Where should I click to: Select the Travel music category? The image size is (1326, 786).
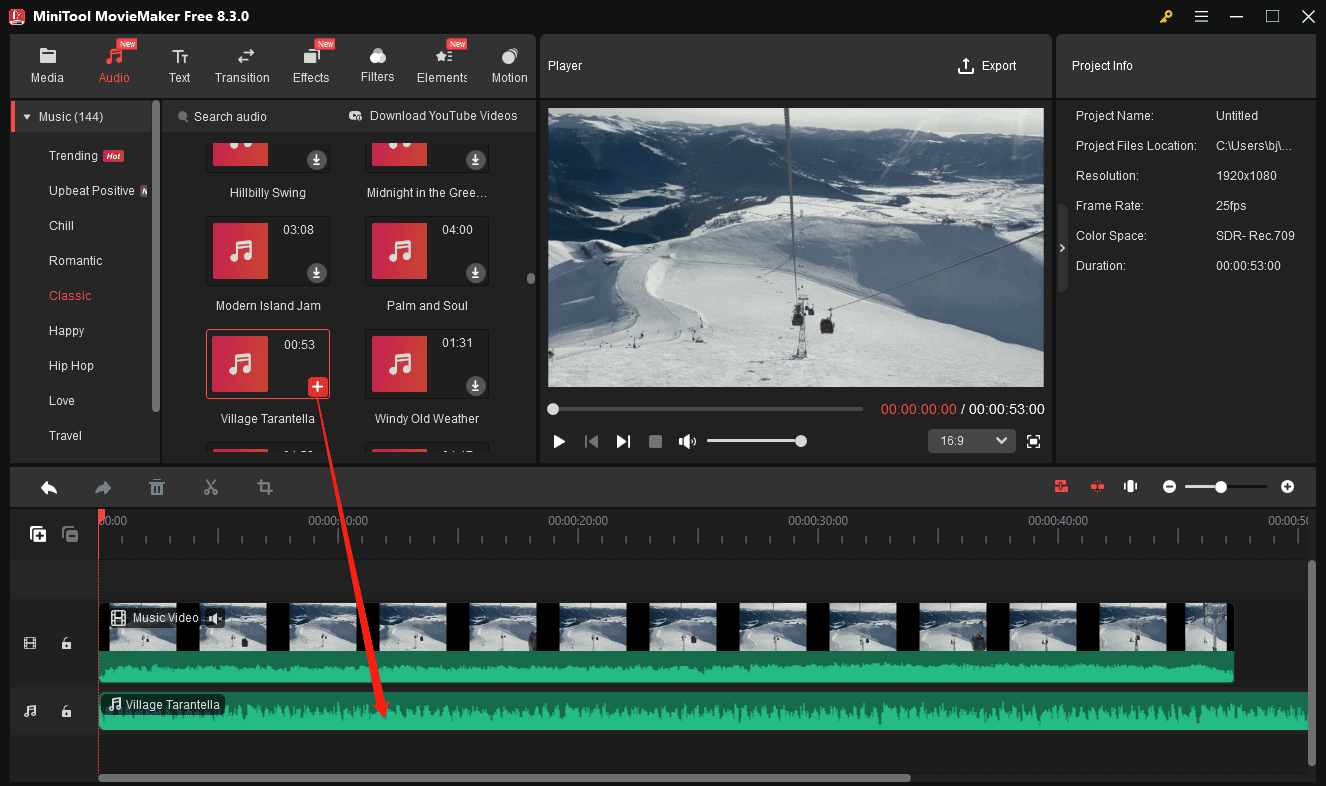65,436
